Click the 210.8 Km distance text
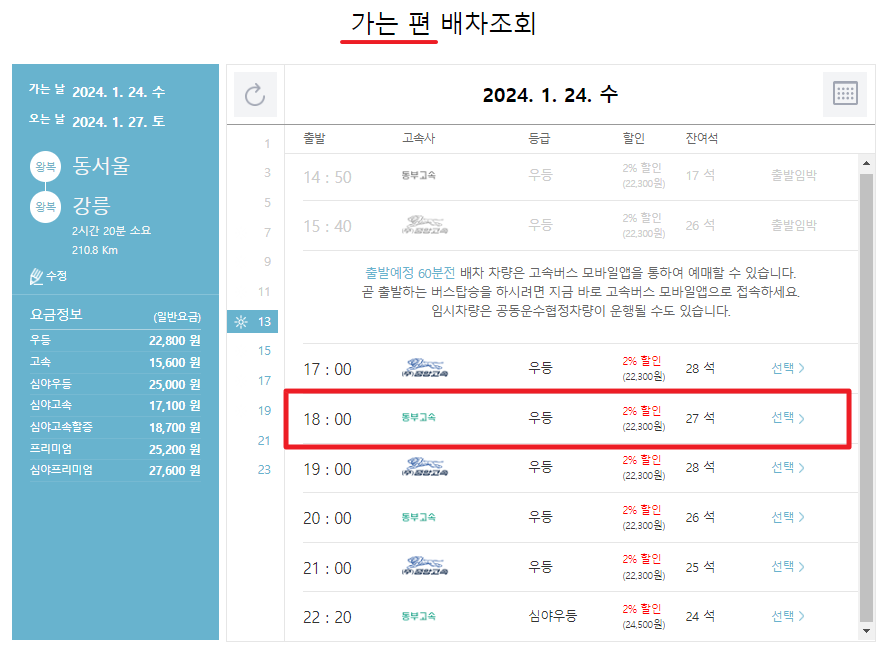This screenshot has height=652, width=889. coord(95,250)
